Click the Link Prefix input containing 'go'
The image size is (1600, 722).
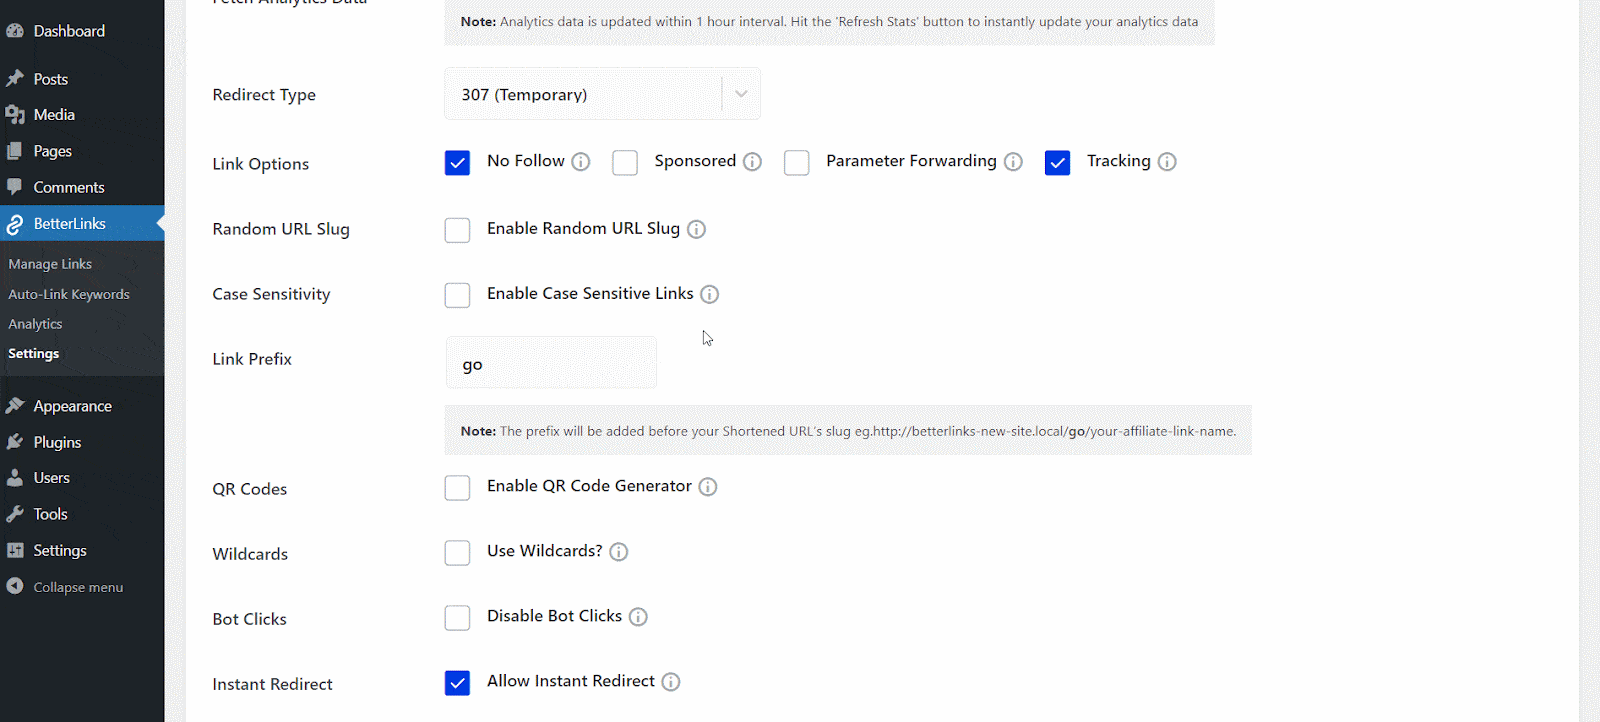click(550, 362)
